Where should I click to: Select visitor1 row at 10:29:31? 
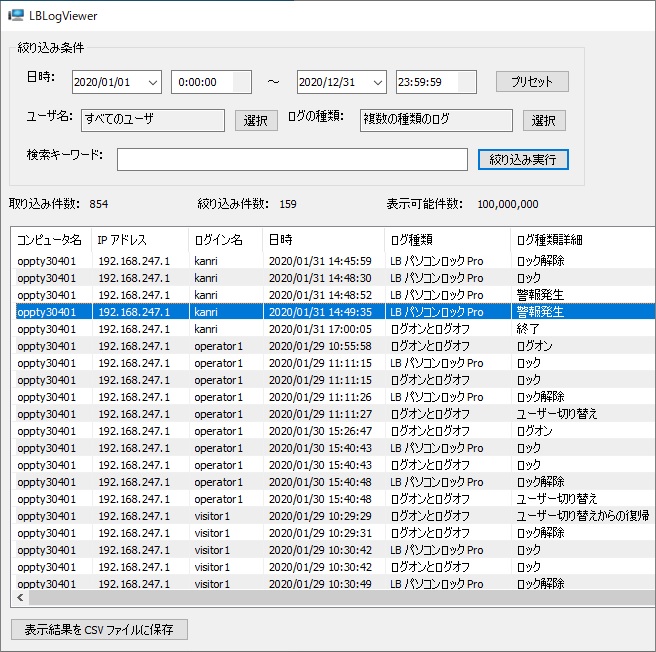coord(334,533)
